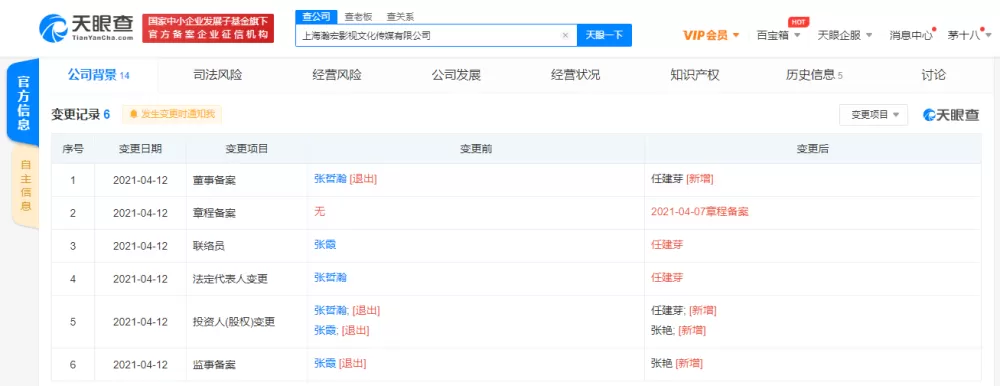This screenshot has width=1000, height=386.
Task: Expand the 天眼企服 menu
Action: pos(844,35)
